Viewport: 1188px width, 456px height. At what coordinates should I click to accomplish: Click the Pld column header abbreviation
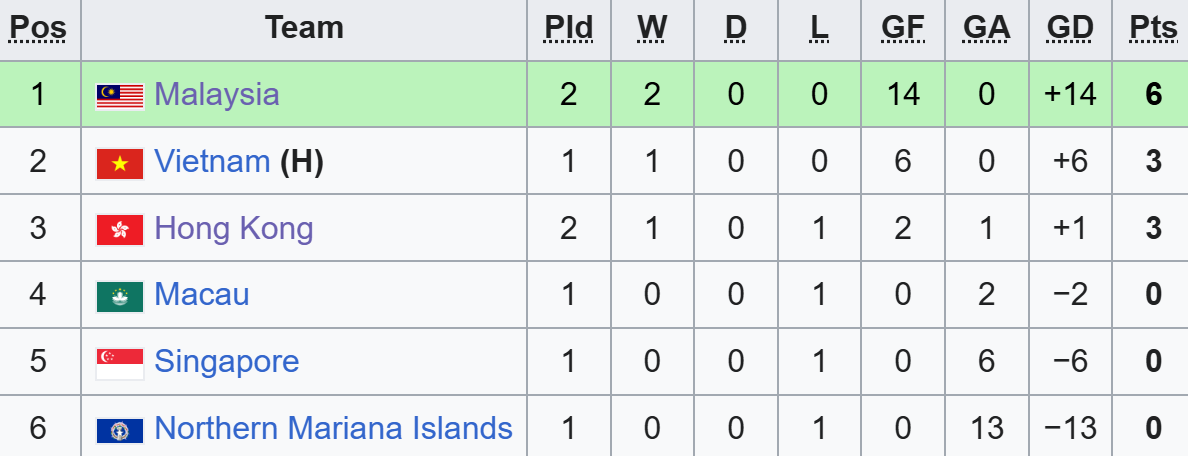tap(568, 28)
